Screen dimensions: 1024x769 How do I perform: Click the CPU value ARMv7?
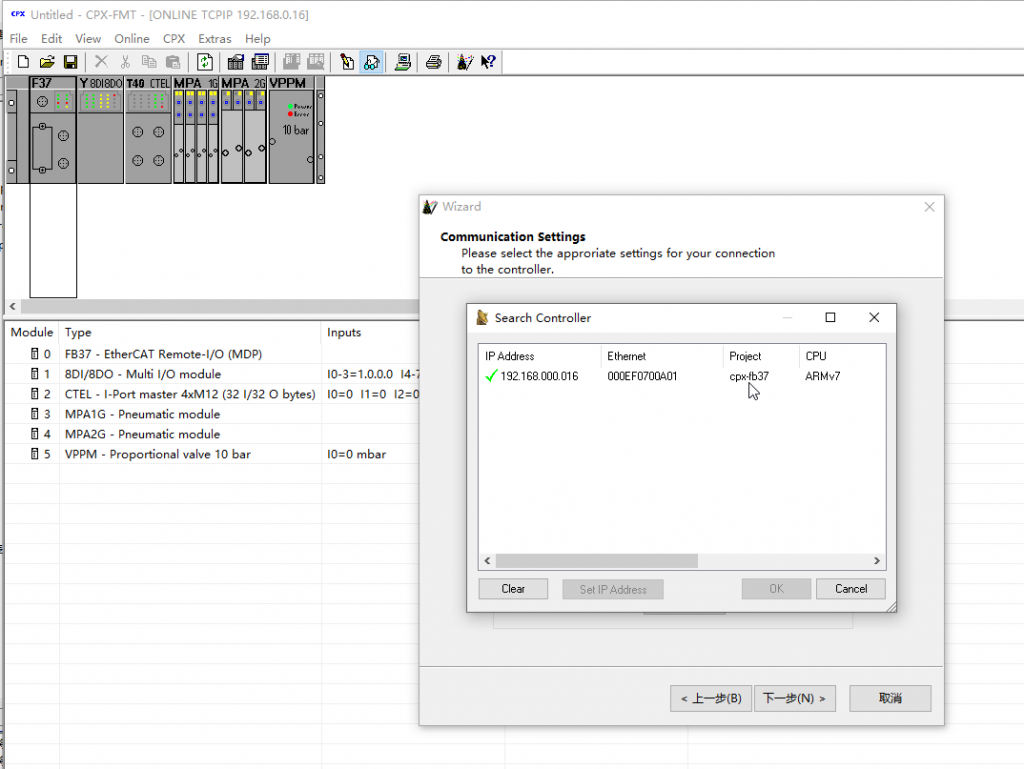(822, 376)
